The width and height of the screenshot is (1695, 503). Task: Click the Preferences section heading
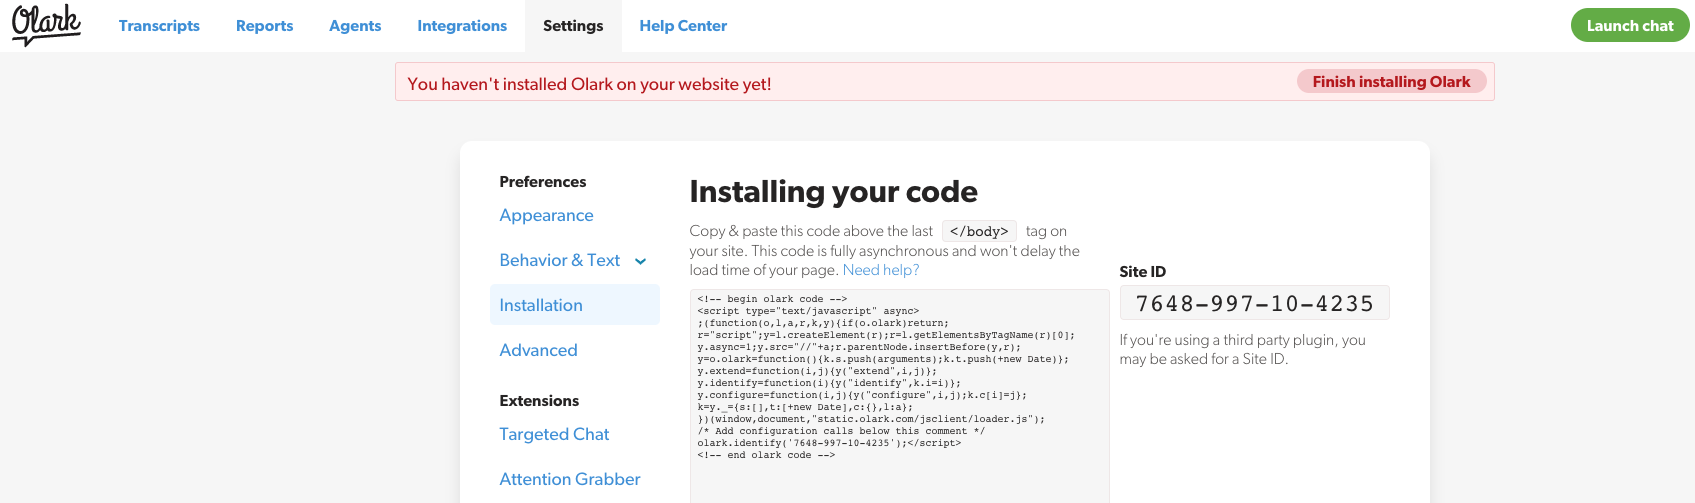pyautogui.click(x=543, y=182)
